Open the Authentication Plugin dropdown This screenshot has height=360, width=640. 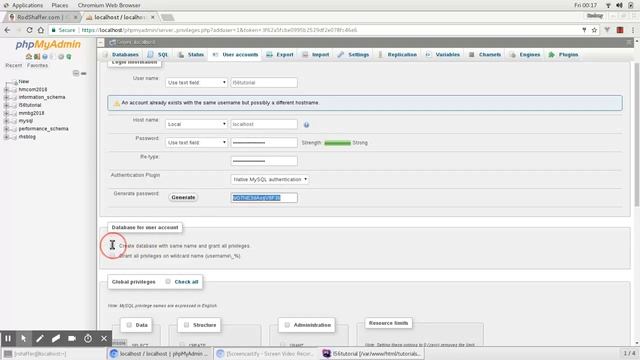[x=269, y=179]
